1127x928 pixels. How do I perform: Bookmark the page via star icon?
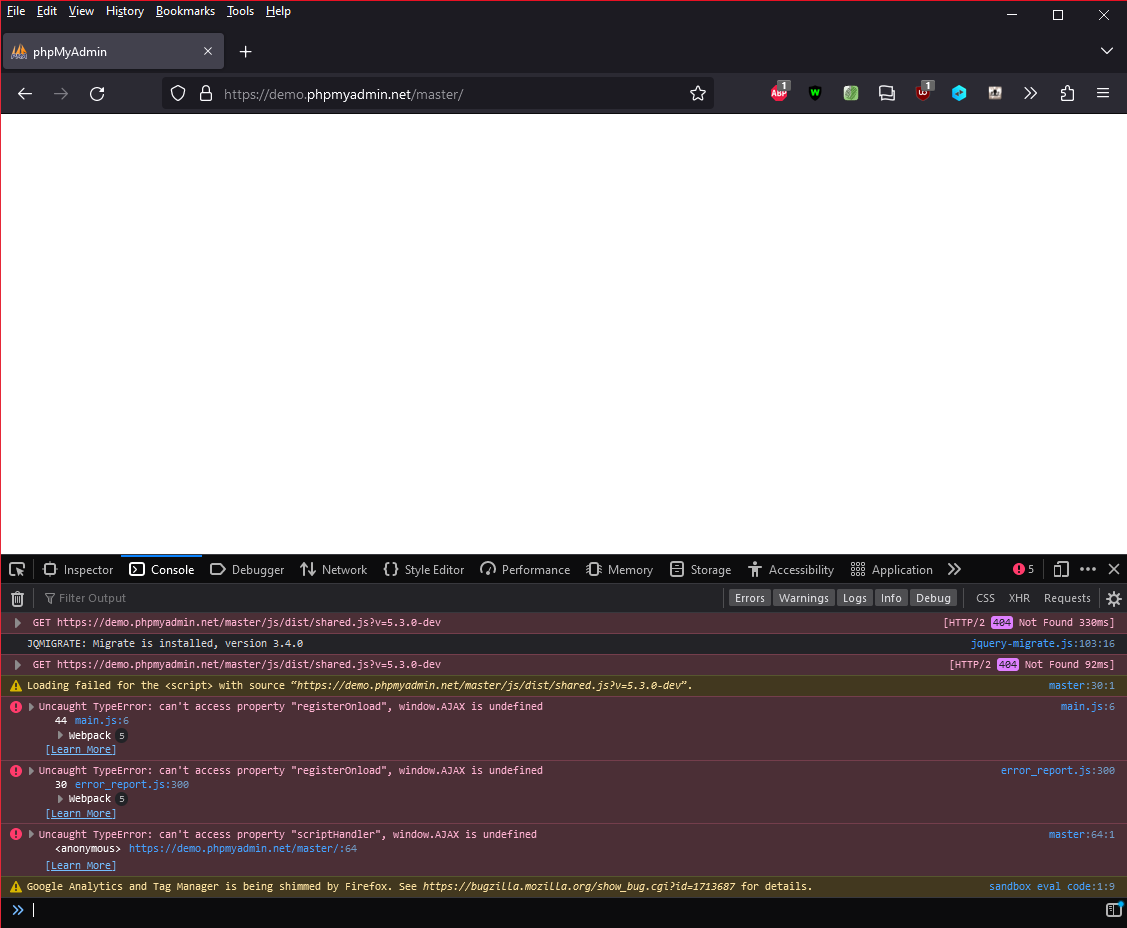697,93
